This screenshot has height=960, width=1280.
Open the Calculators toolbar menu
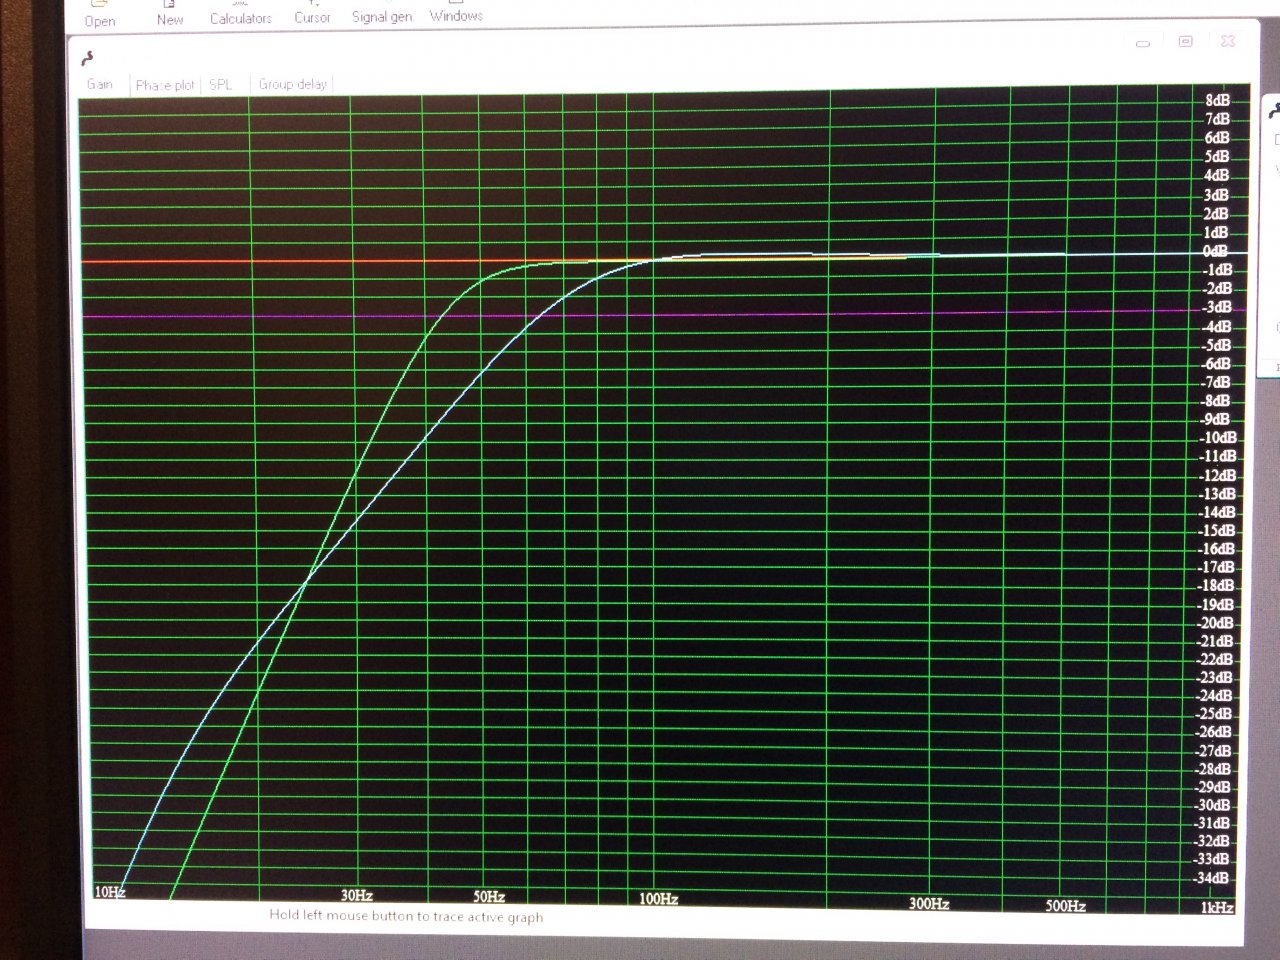pyautogui.click(x=240, y=12)
